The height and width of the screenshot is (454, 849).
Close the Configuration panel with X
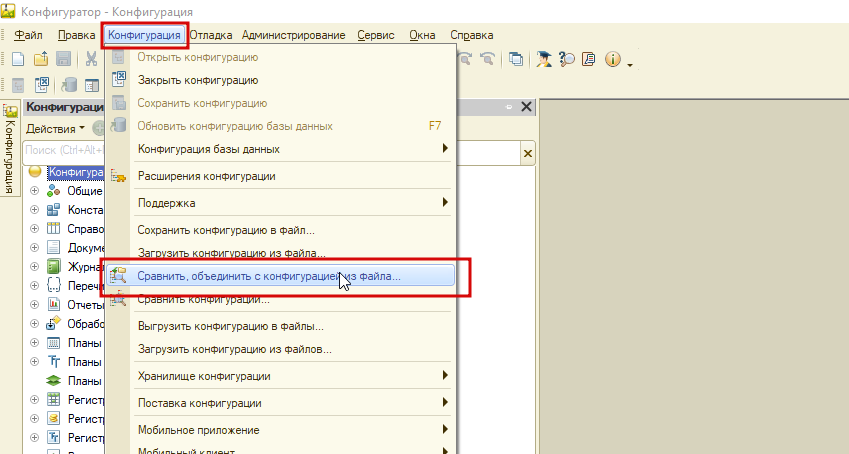(x=526, y=107)
